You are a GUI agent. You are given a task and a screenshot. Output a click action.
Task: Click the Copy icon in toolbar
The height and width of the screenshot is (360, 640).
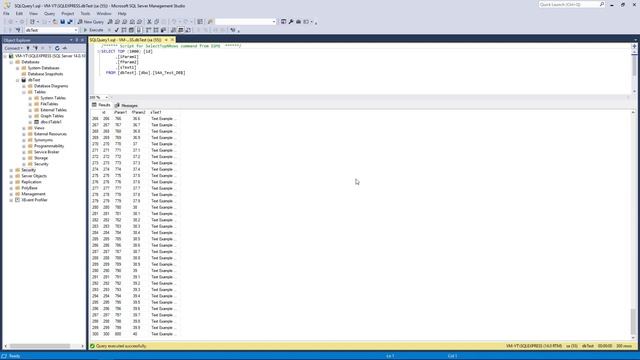pos(157,22)
